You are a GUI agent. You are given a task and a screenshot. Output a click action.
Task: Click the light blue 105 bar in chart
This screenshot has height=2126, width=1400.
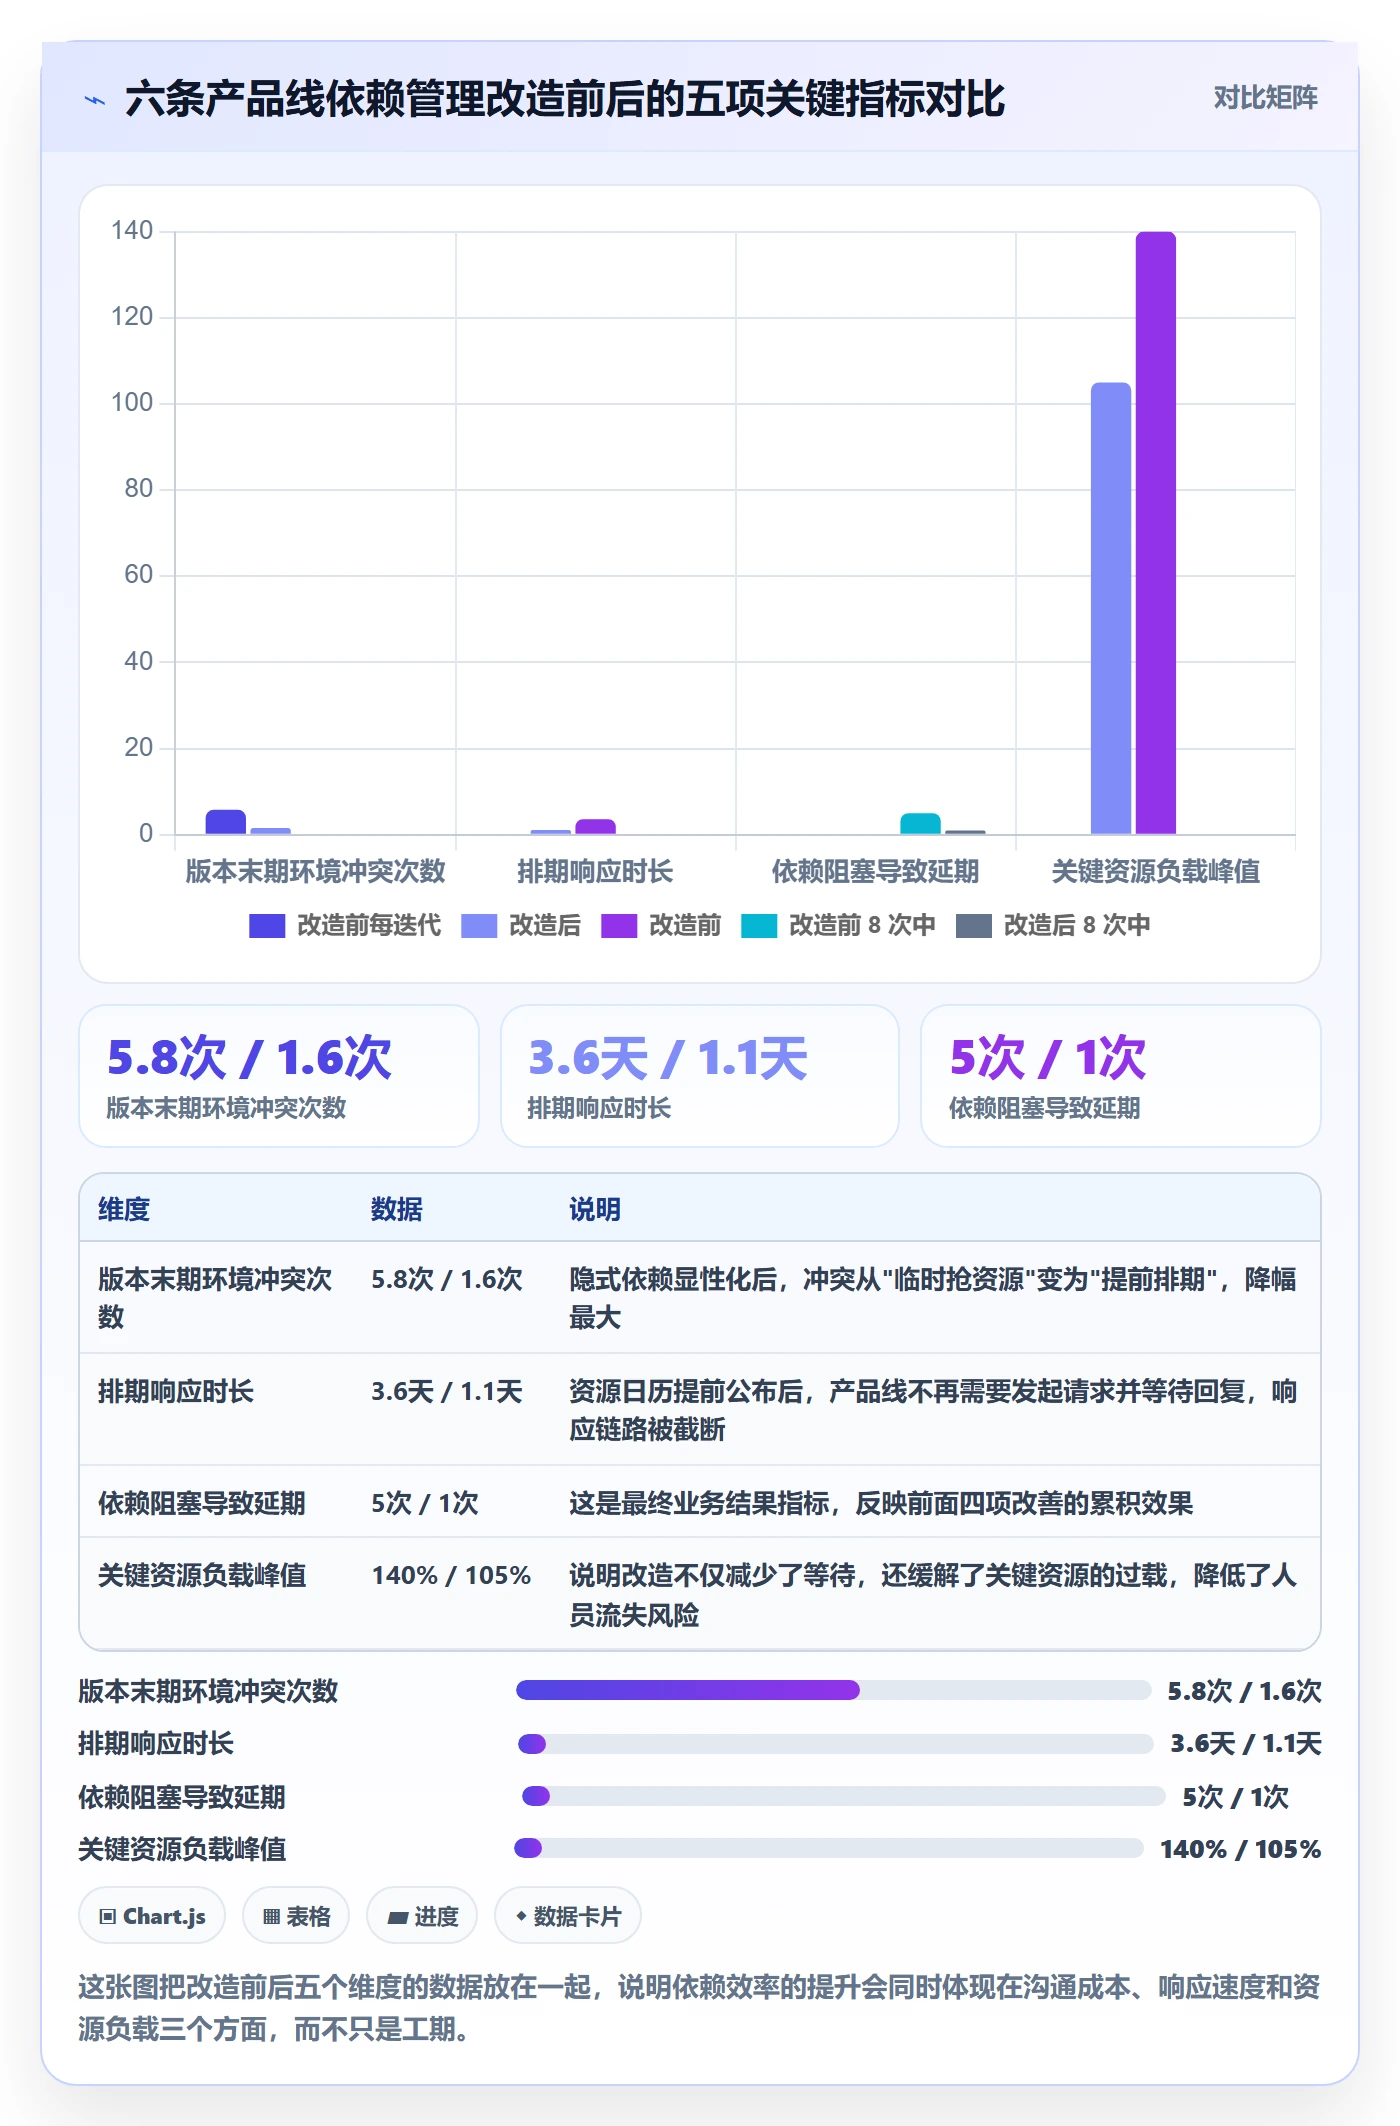(x=1111, y=608)
